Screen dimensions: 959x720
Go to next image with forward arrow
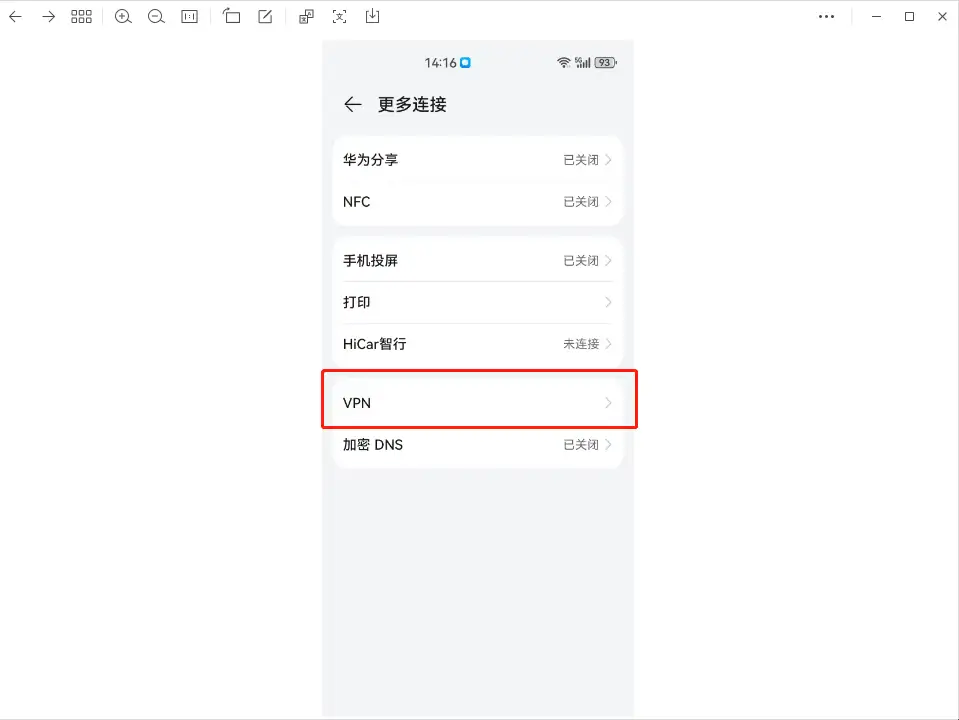48,17
